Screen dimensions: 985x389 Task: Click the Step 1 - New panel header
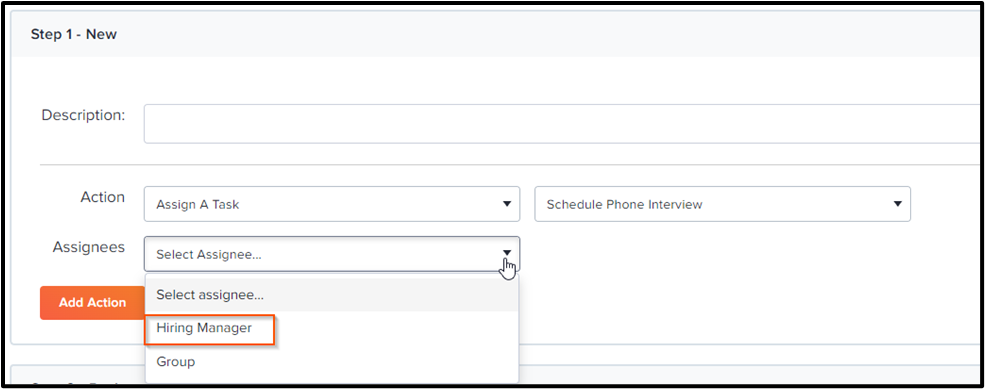click(496, 35)
